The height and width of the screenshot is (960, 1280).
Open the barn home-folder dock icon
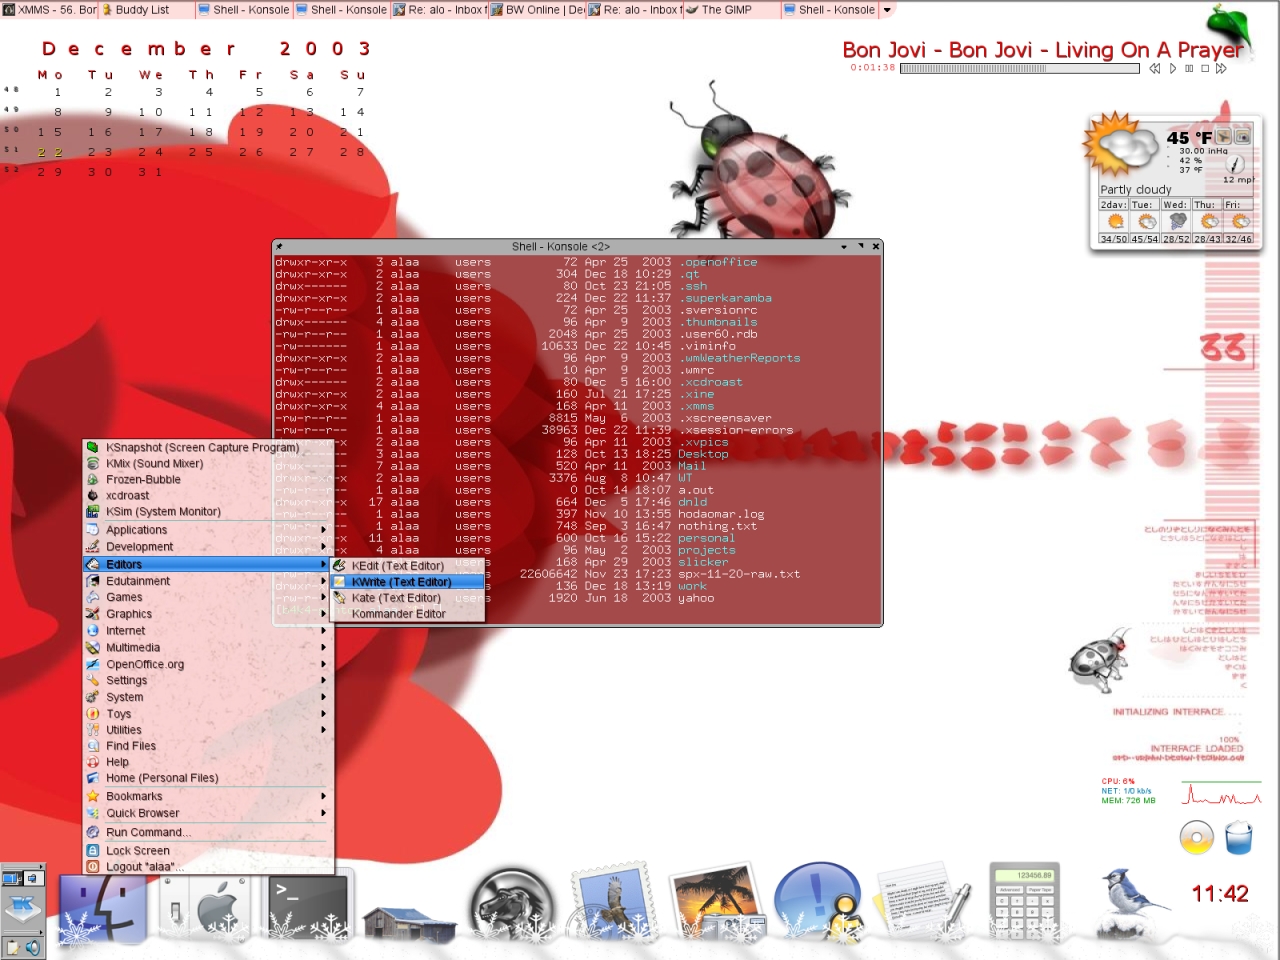click(410, 925)
